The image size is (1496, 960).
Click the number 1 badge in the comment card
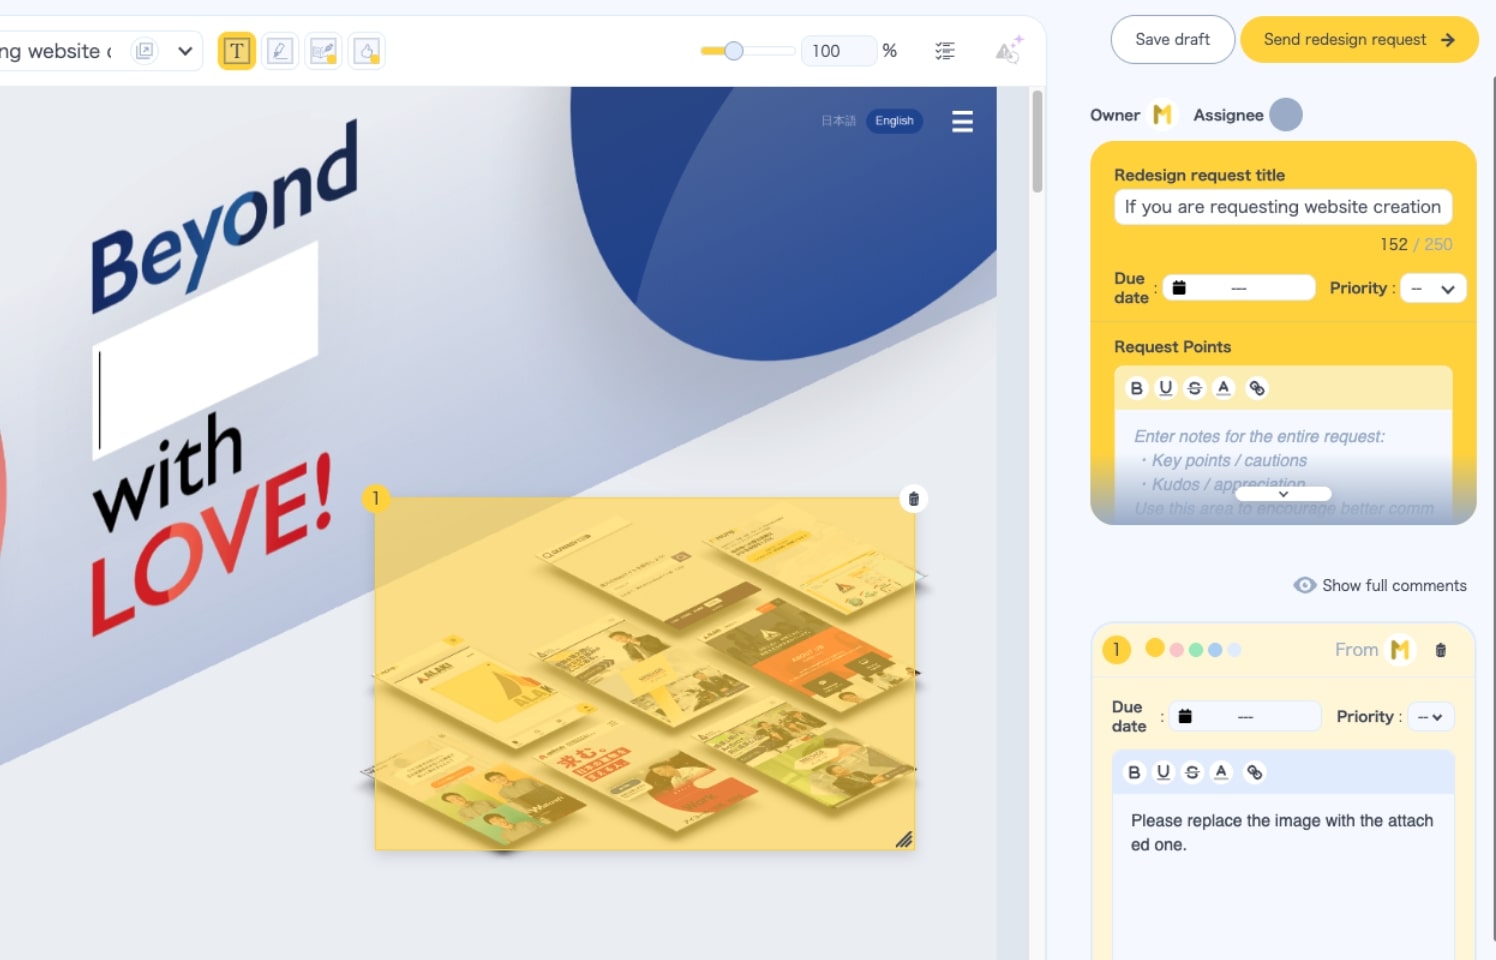click(x=1116, y=650)
